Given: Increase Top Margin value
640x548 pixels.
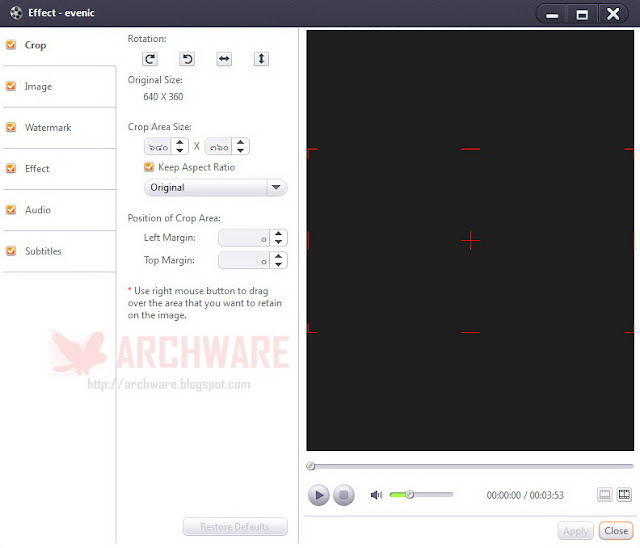Looking at the screenshot, I should (x=278, y=256).
